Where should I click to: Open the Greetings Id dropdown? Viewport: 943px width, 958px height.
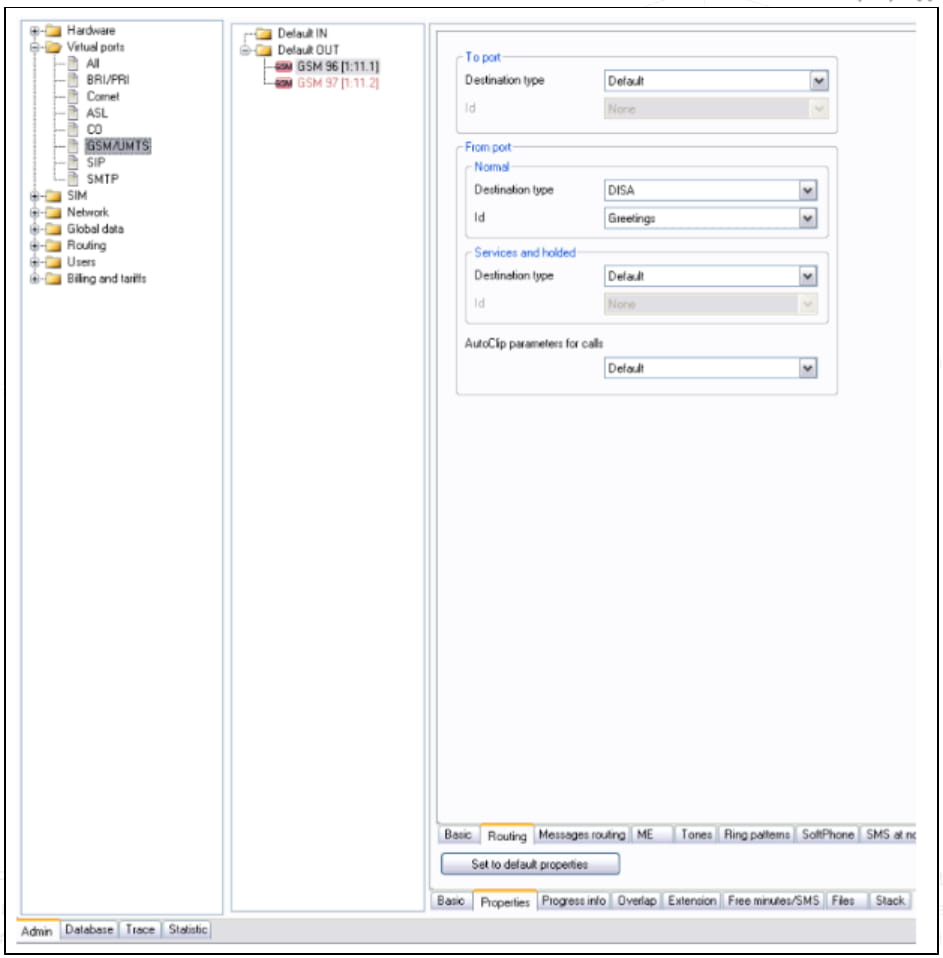click(x=808, y=218)
